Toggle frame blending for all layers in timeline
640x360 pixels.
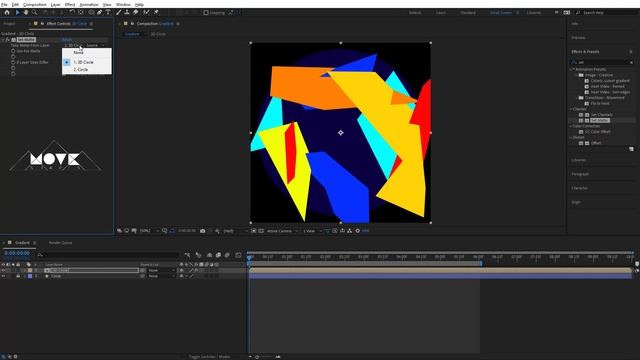[x=218, y=255]
